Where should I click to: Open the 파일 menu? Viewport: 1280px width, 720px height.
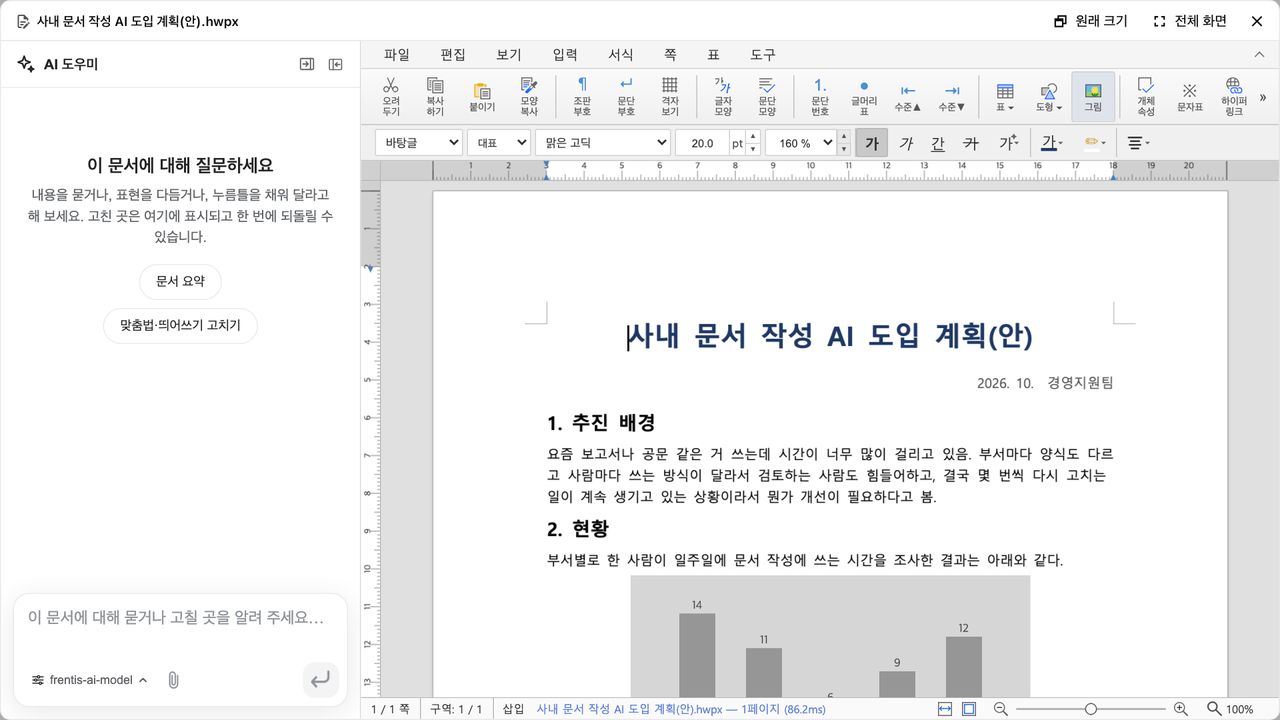(397, 55)
